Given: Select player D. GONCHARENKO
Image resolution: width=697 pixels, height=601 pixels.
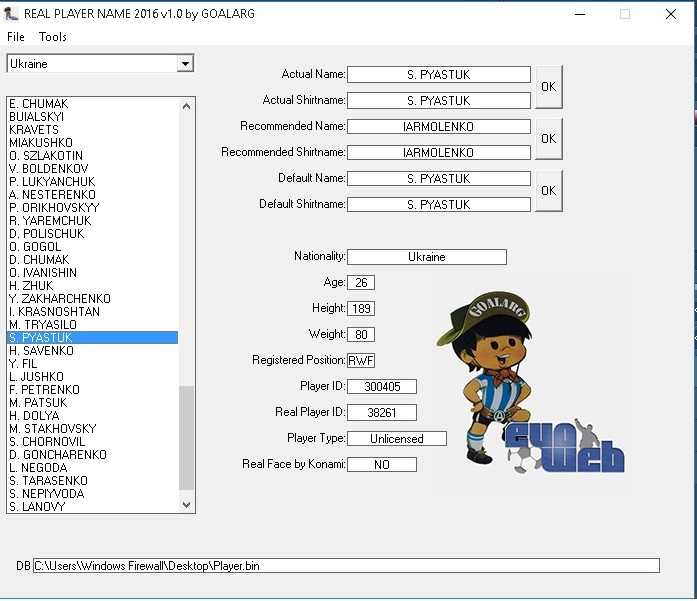Looking at the screenshot, I should click(92, 455).
